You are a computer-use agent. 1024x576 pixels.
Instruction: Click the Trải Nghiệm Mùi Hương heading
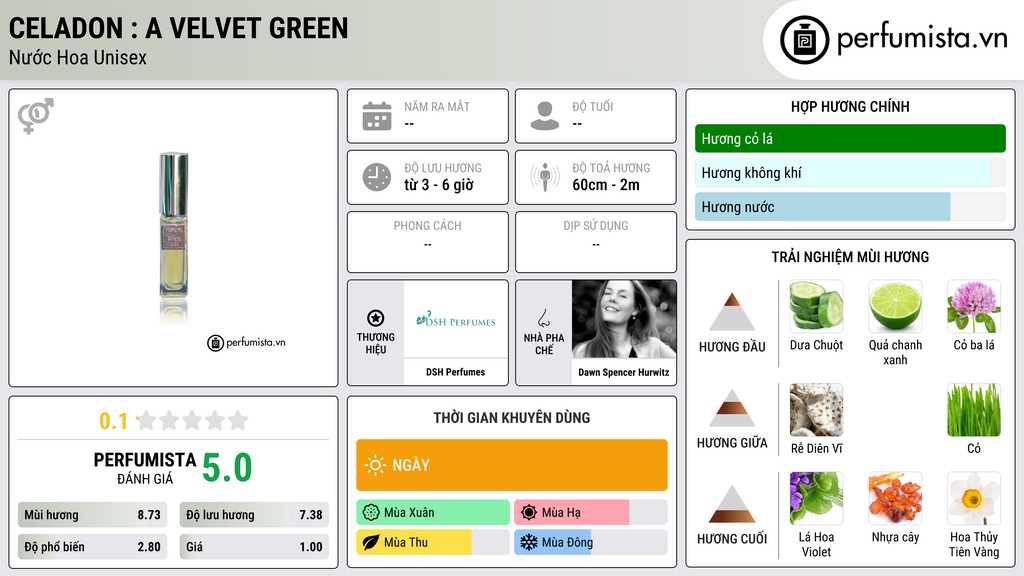pos(850,257)
